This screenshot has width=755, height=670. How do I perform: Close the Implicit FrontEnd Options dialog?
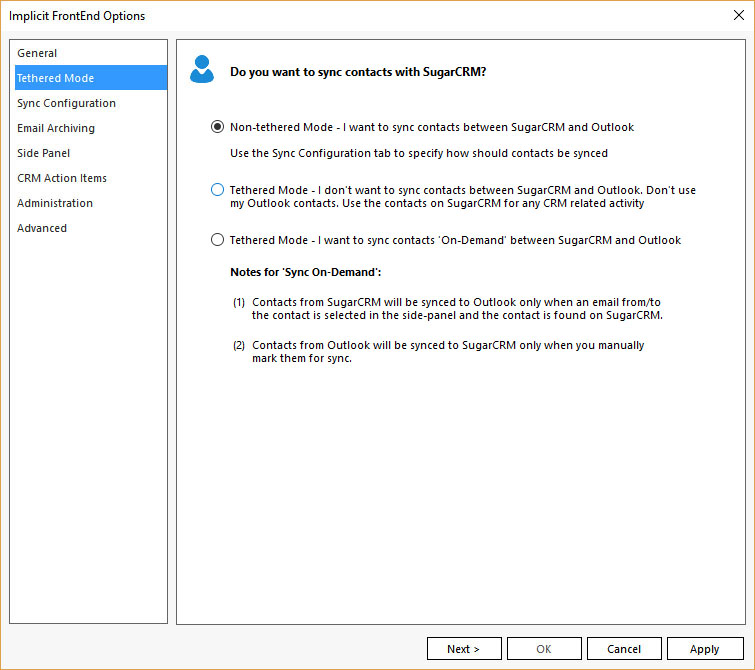tap(738, 15)
